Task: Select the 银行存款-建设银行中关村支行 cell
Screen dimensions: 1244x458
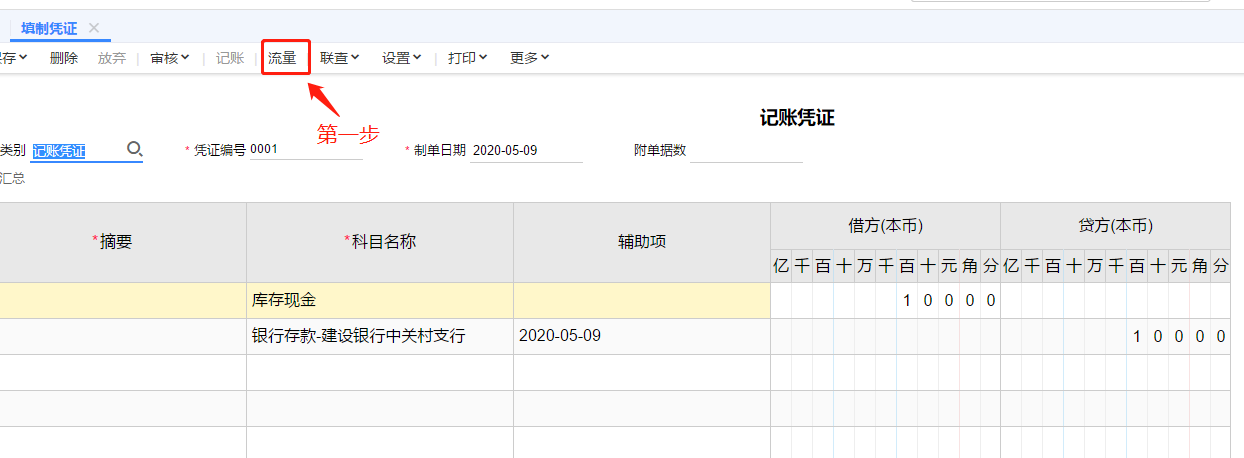Action: (379, 336)
